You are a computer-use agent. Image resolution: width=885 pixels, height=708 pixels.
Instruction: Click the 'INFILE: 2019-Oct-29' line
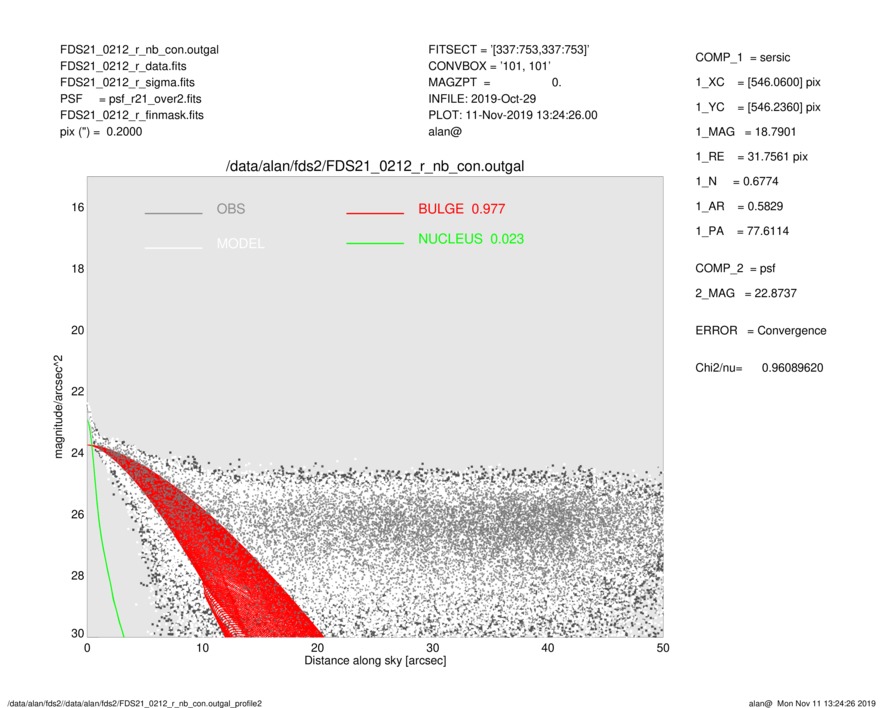[x=482, y=99]
